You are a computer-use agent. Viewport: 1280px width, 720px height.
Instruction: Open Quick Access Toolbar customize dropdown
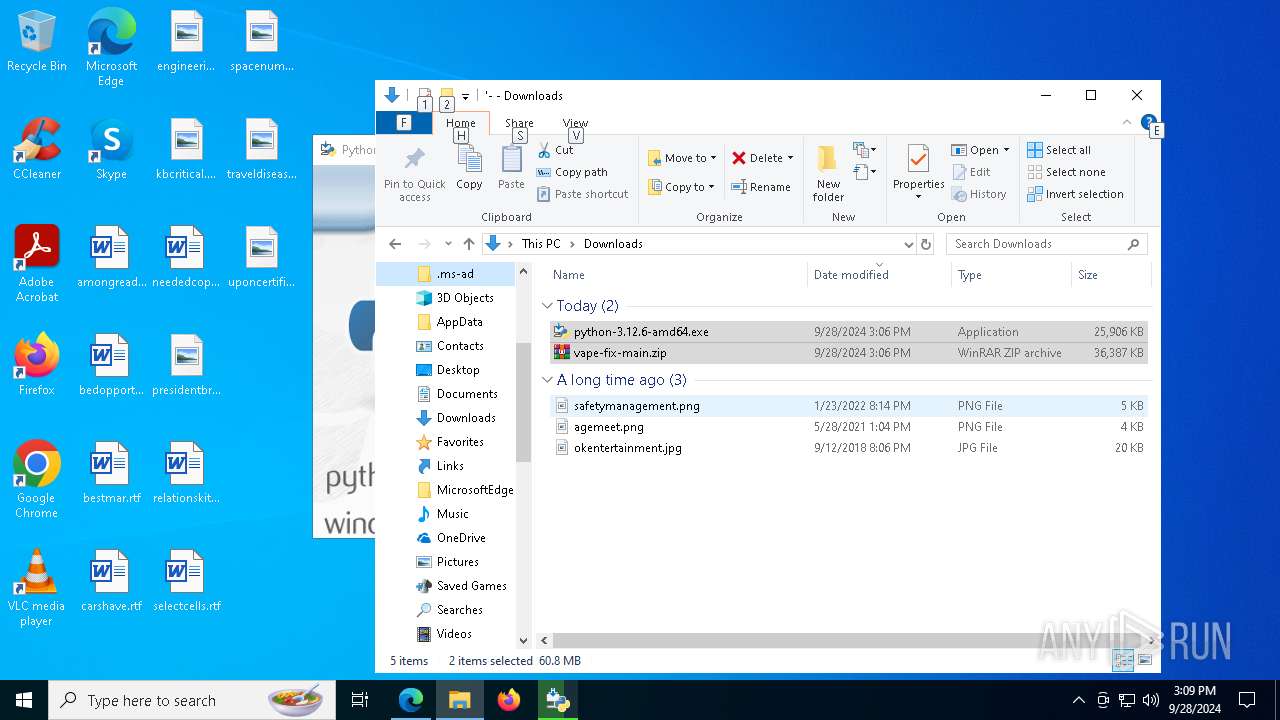tap(465, 96)
